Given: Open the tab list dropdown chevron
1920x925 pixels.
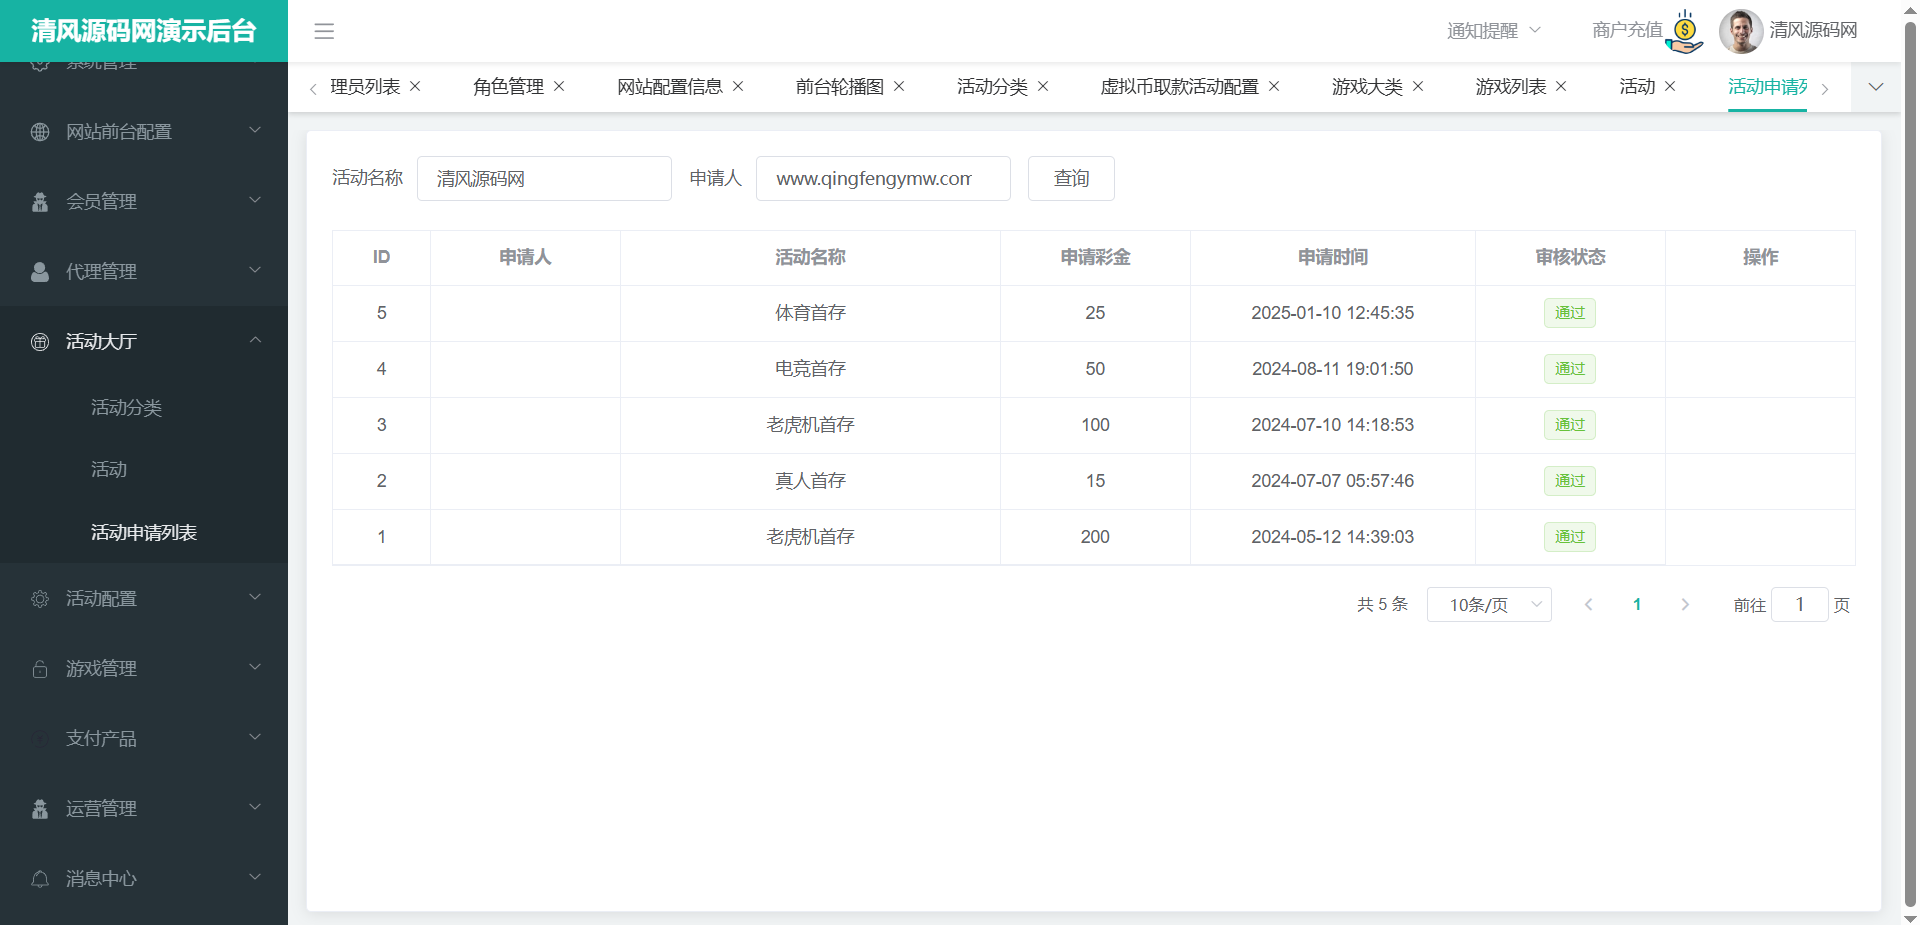Looking at the screenshot, I should (x=1876, y=87).
